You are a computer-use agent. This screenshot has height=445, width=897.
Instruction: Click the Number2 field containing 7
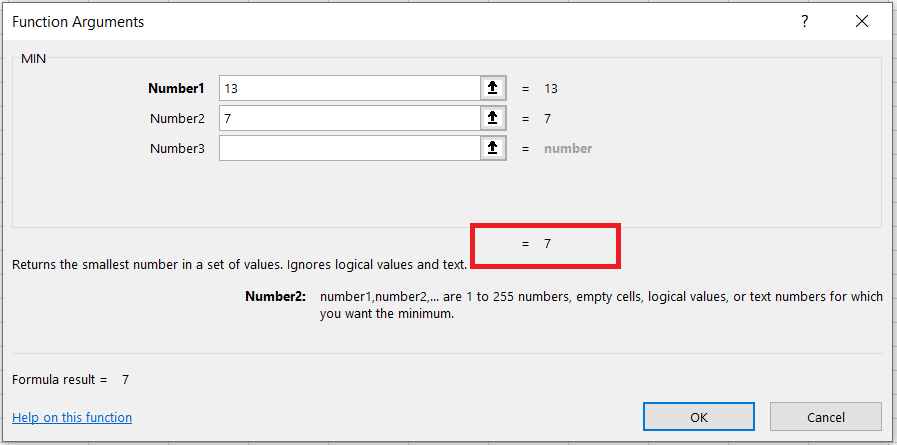(349, 118)
